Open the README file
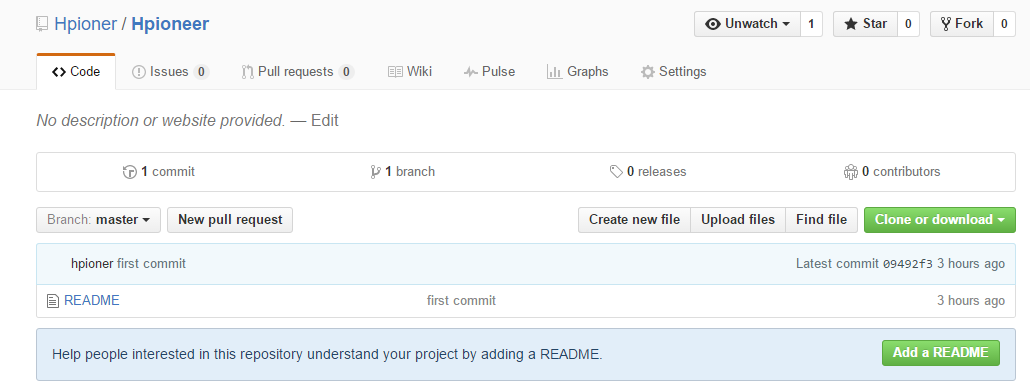 coord(92,301)
